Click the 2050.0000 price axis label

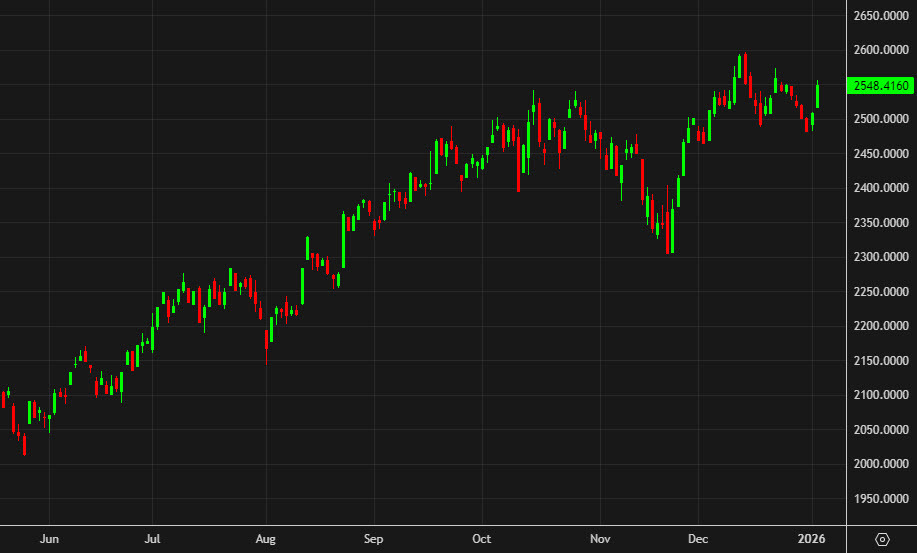pos(881,430)
